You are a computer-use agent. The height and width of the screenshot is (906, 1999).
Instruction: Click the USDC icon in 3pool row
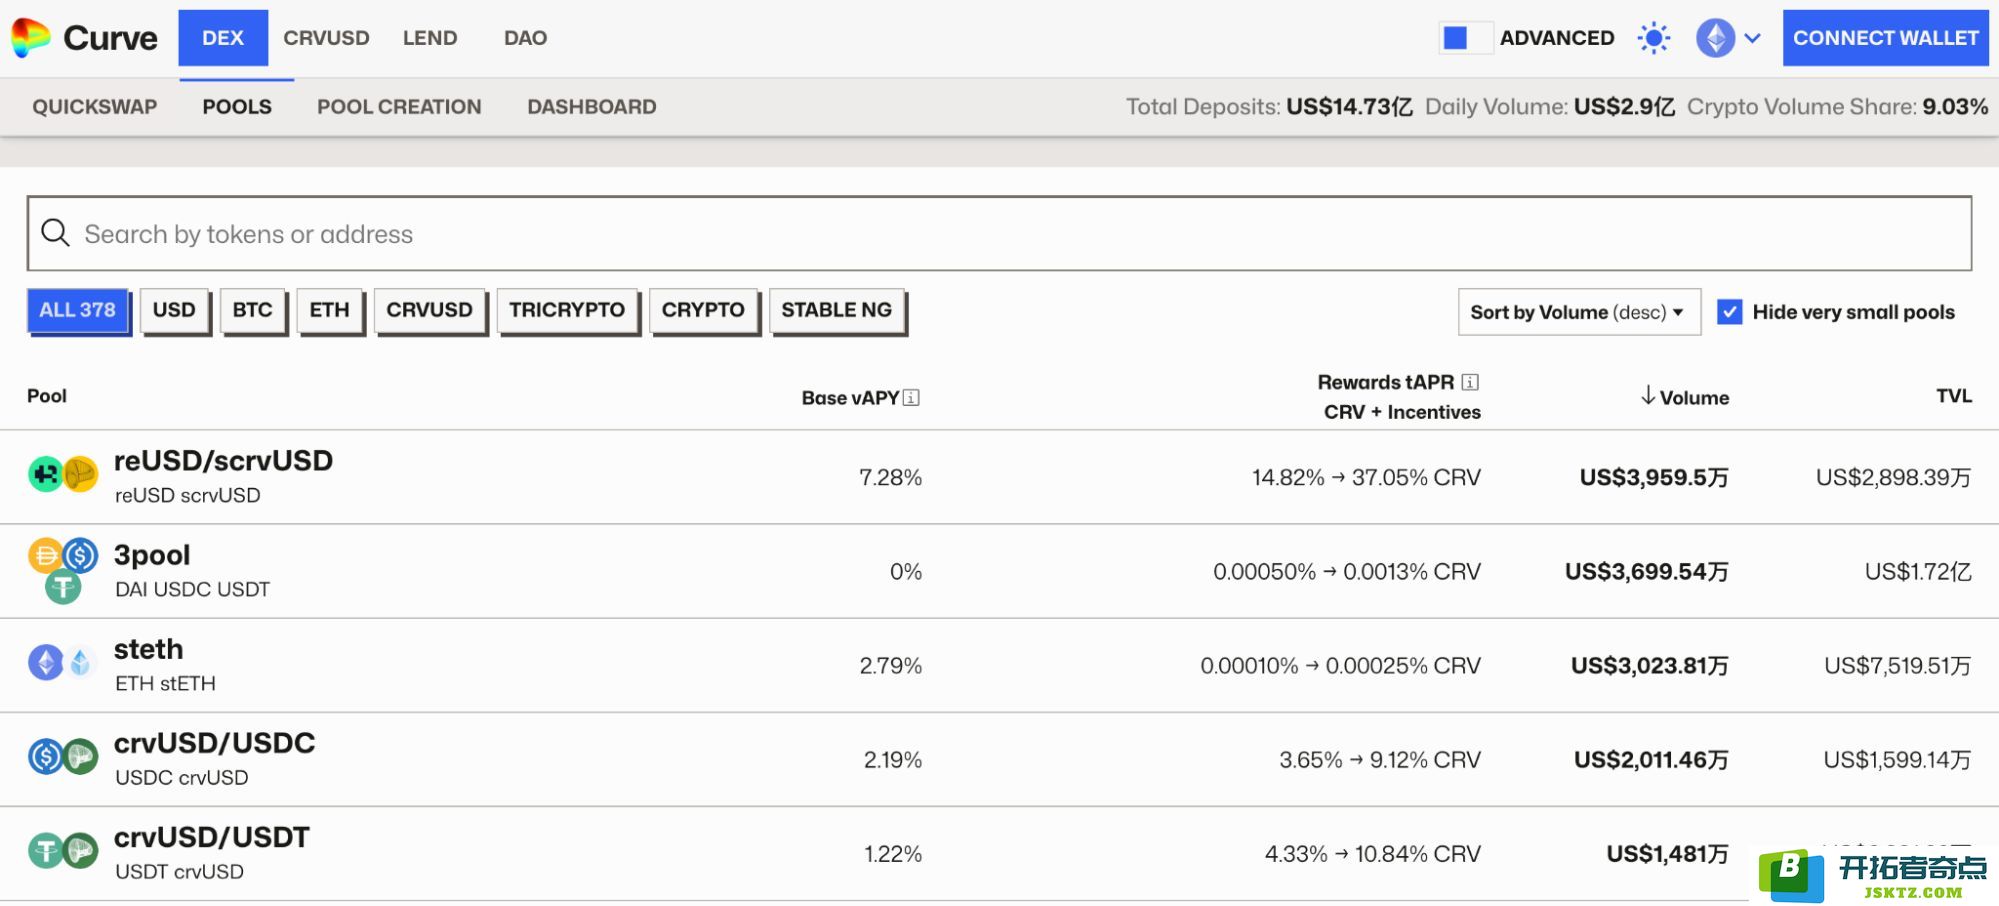[81, 555]
